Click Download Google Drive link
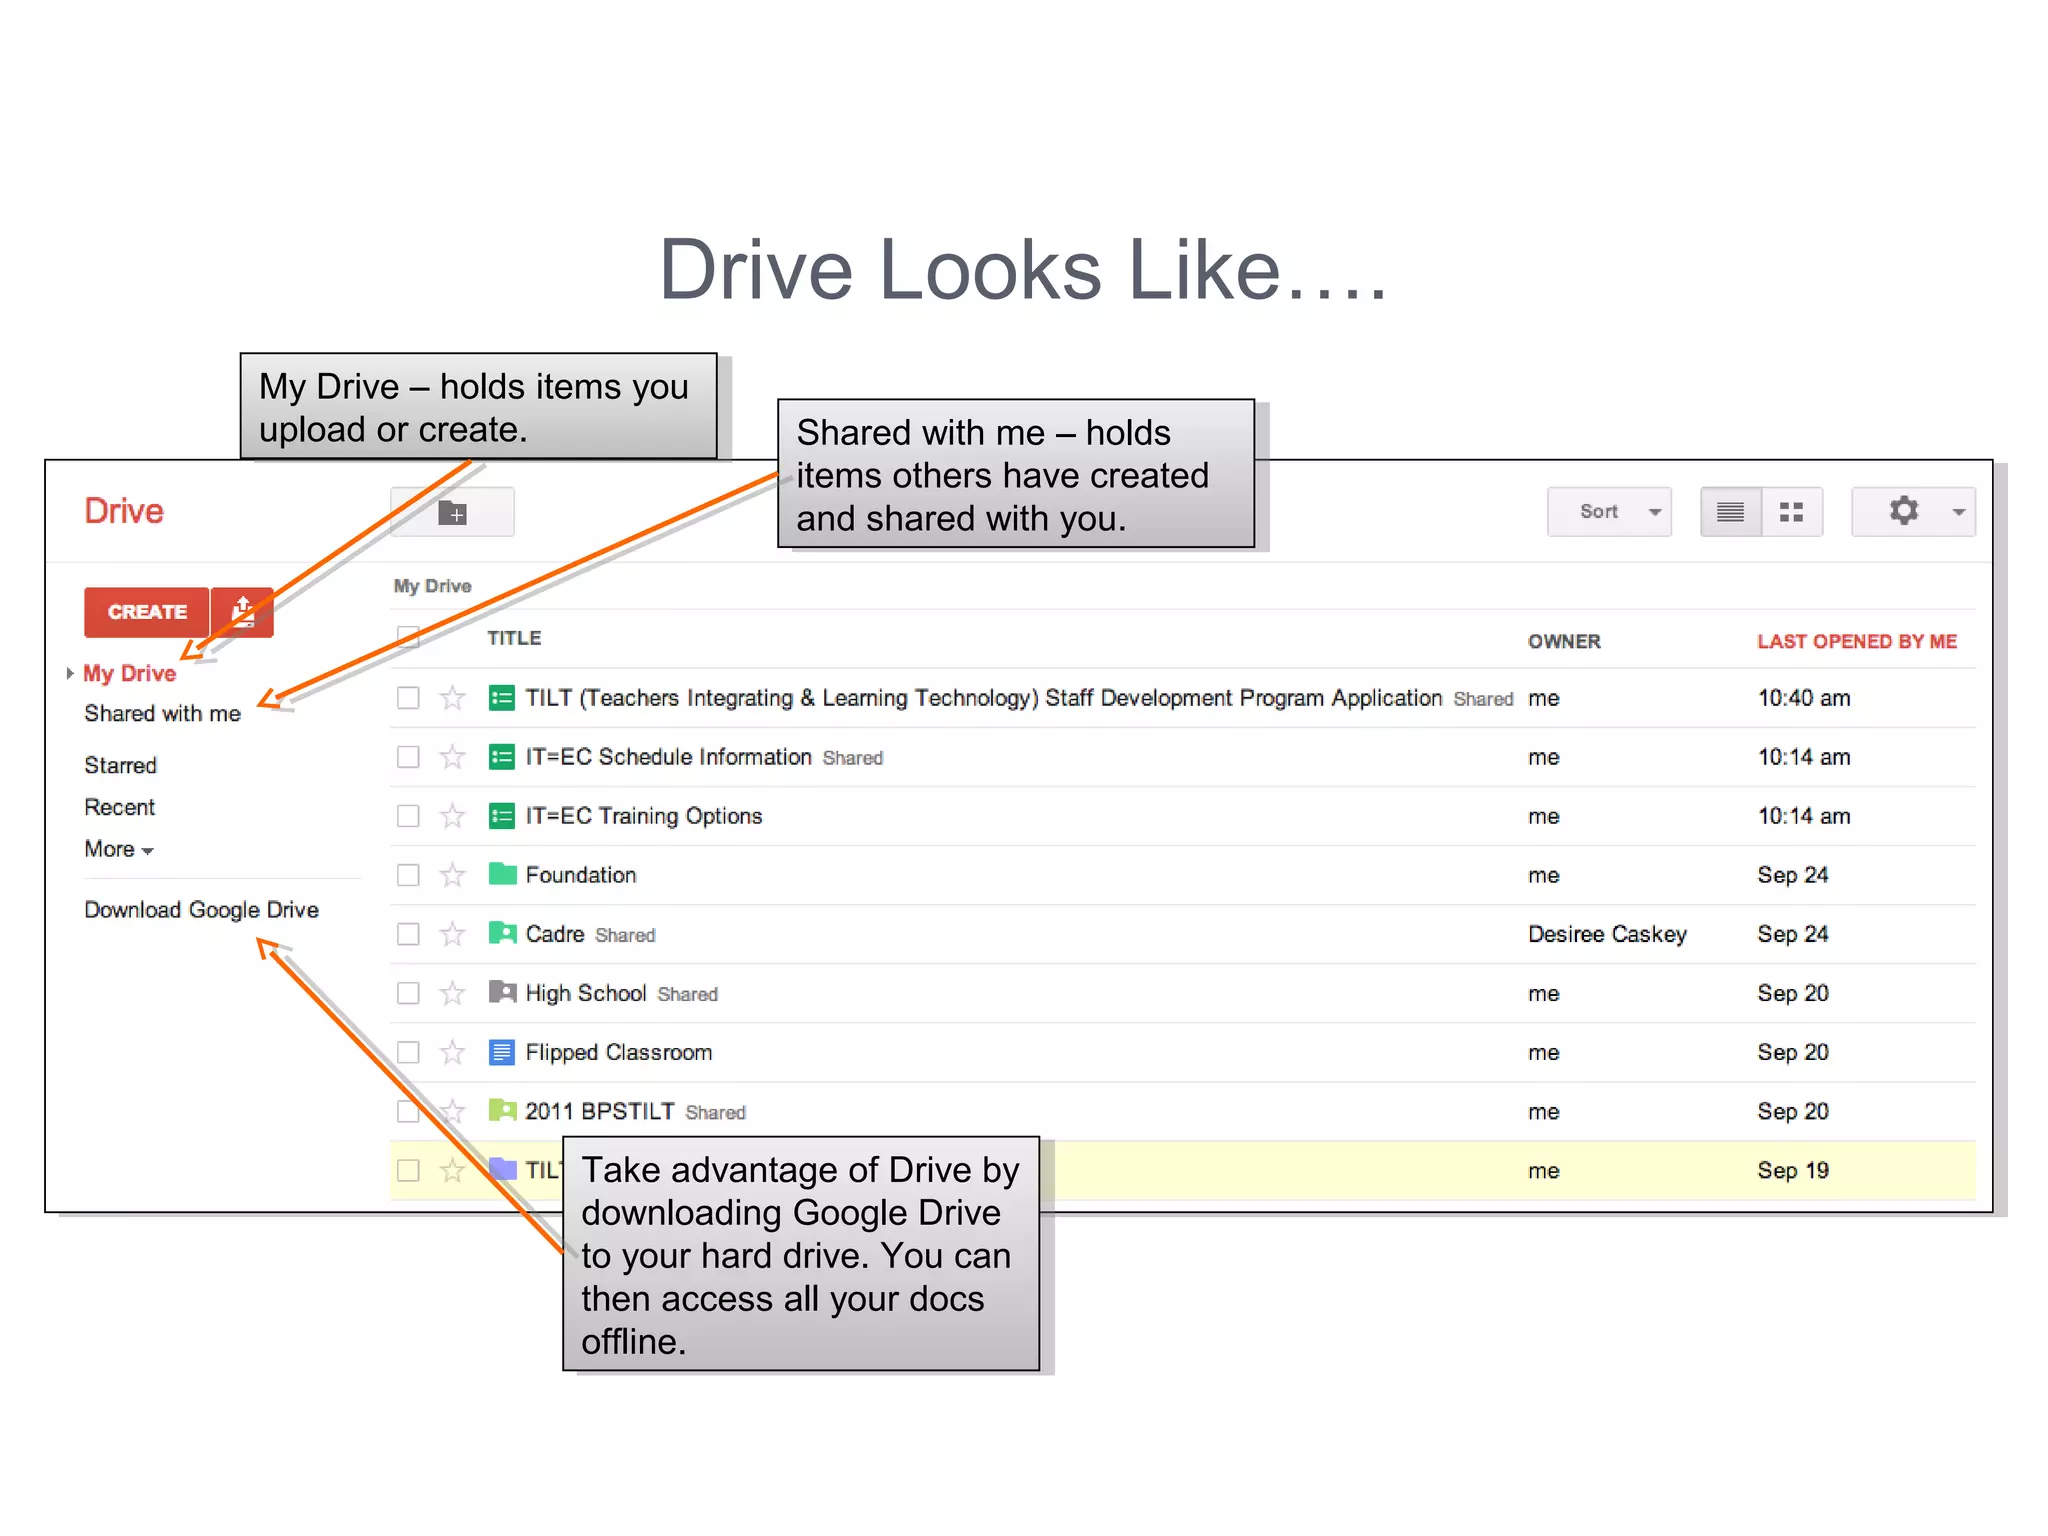2048x1536 pixels. pos(201,910)
